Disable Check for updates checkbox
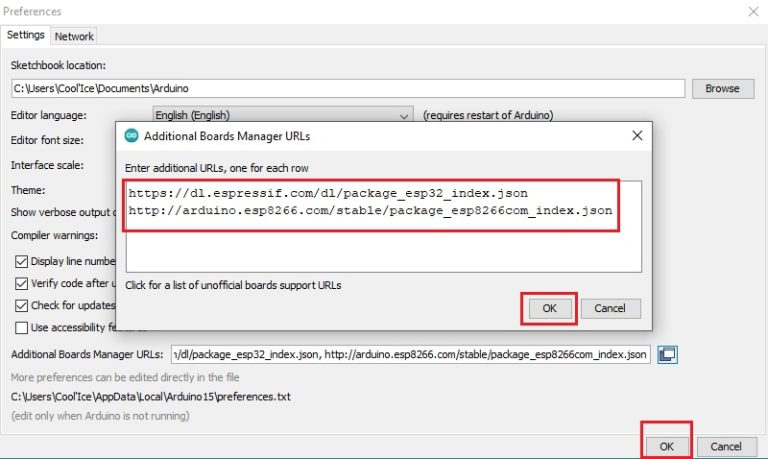 click(22, 305)
